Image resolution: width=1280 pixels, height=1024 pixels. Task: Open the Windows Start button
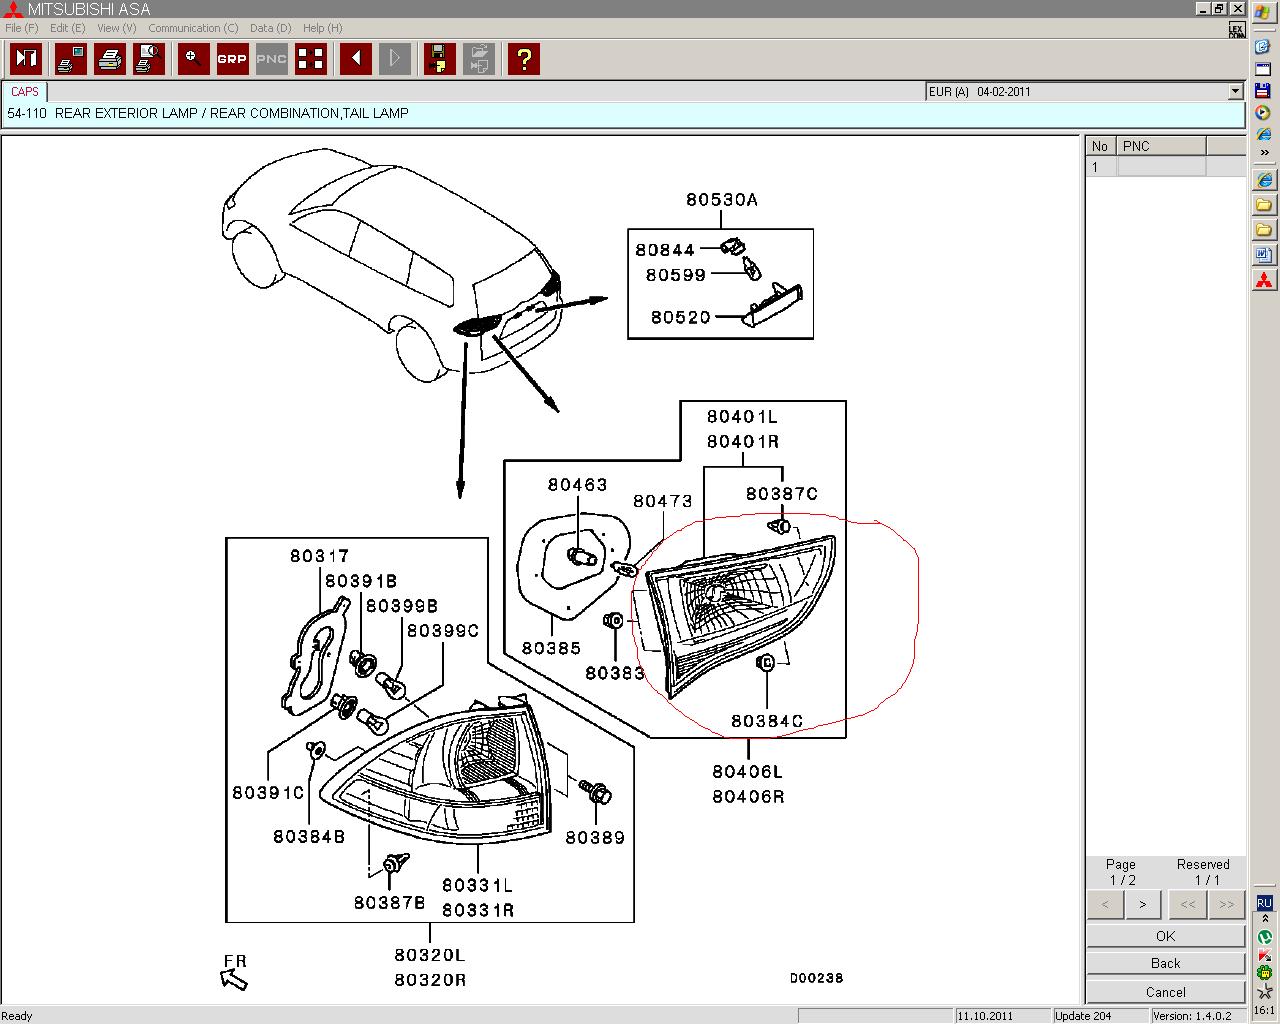(x=1264, y=12)
